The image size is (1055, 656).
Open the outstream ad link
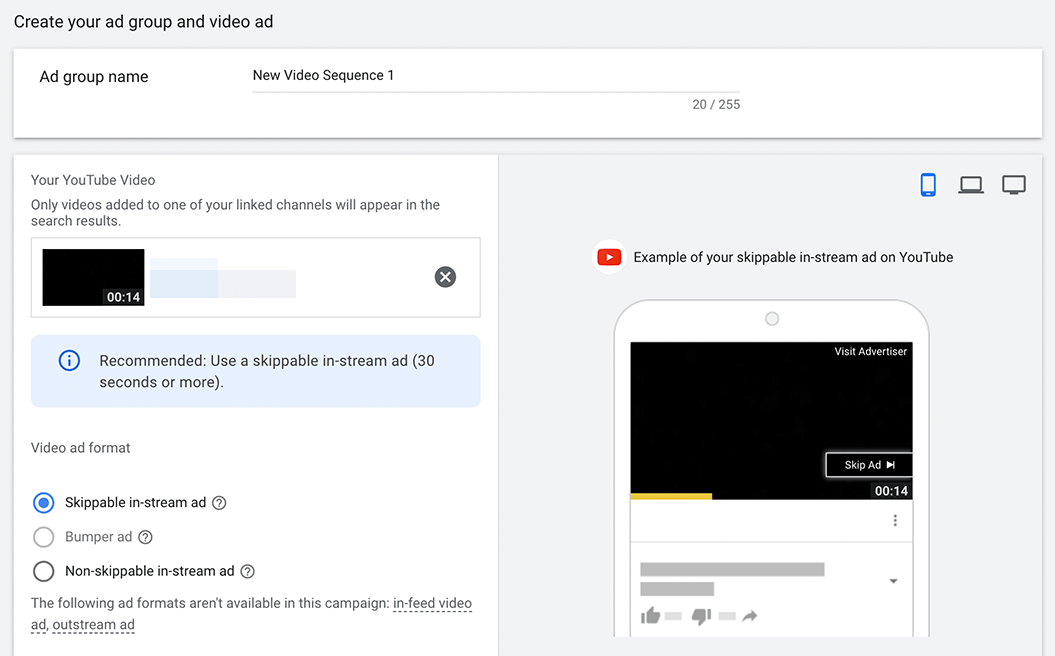94,625
